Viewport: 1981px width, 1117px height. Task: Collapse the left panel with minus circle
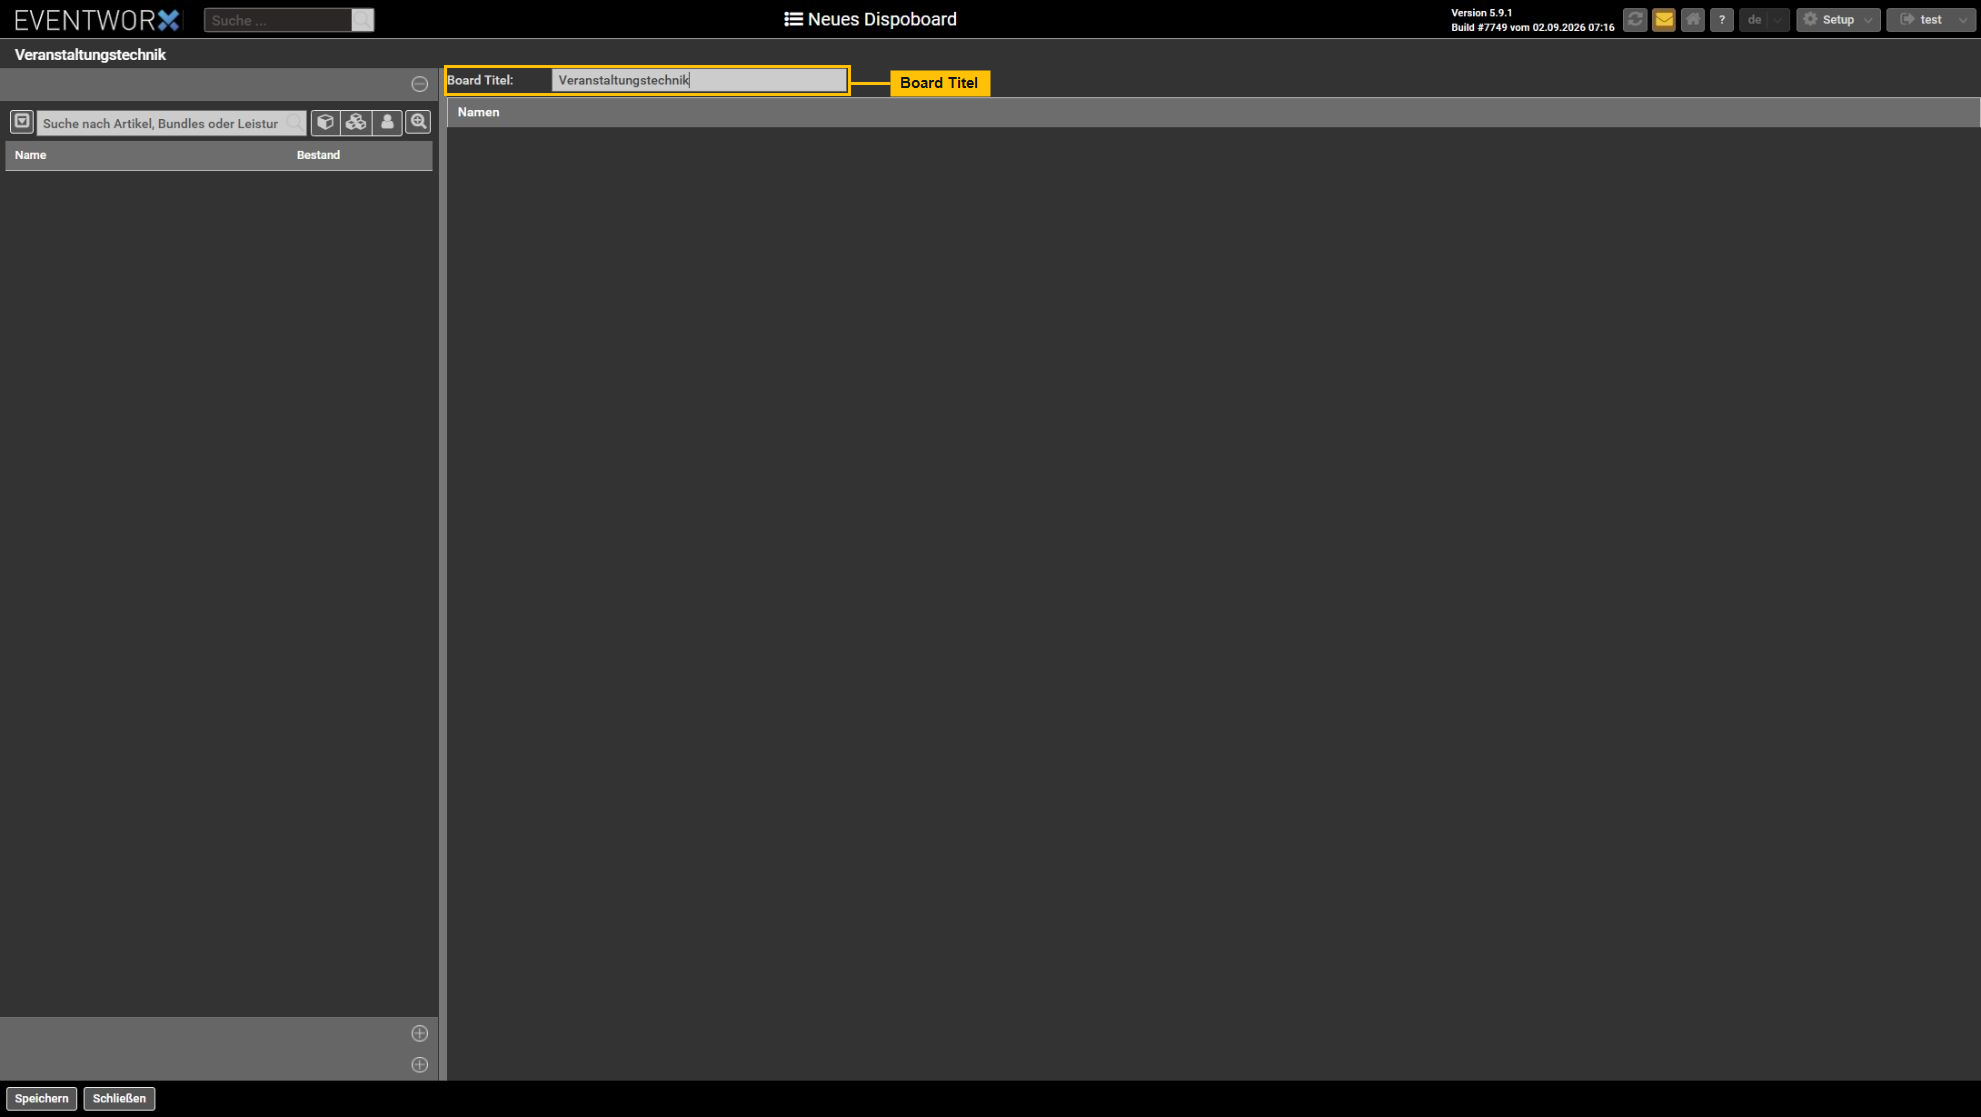tap(420, 84)
